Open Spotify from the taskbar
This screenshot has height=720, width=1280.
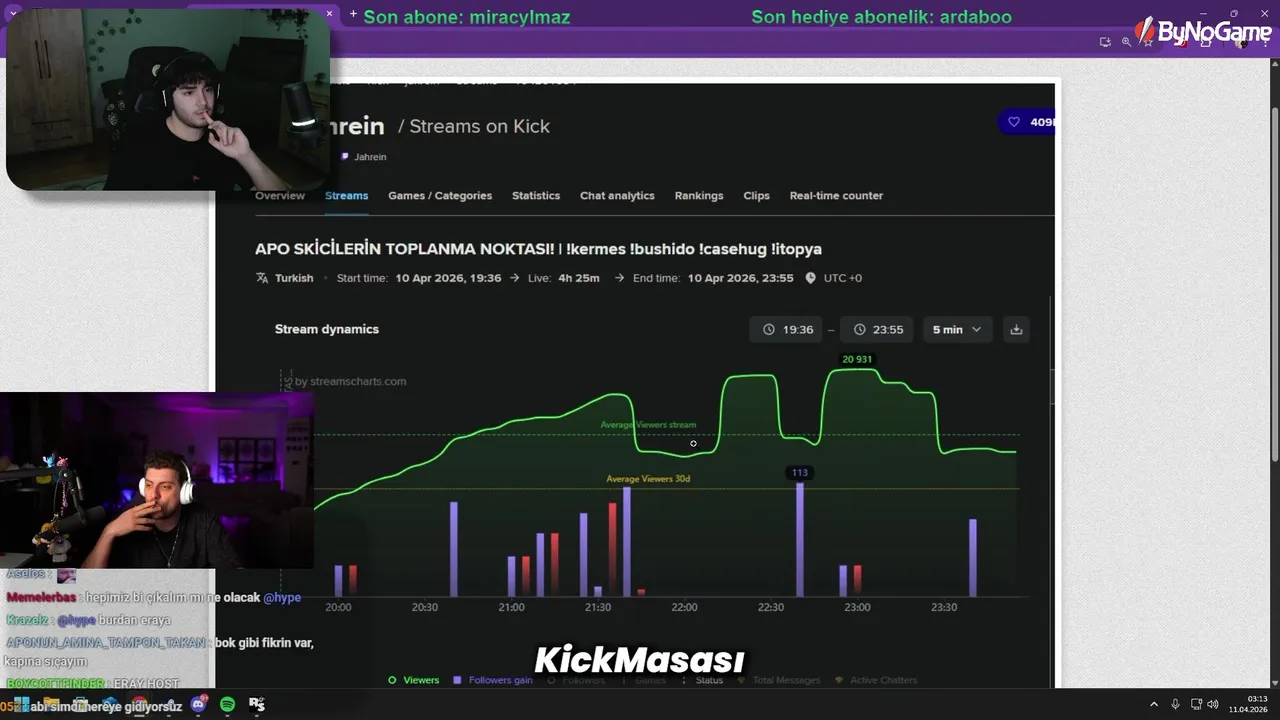pyautogui.click(x=228, y=704)
